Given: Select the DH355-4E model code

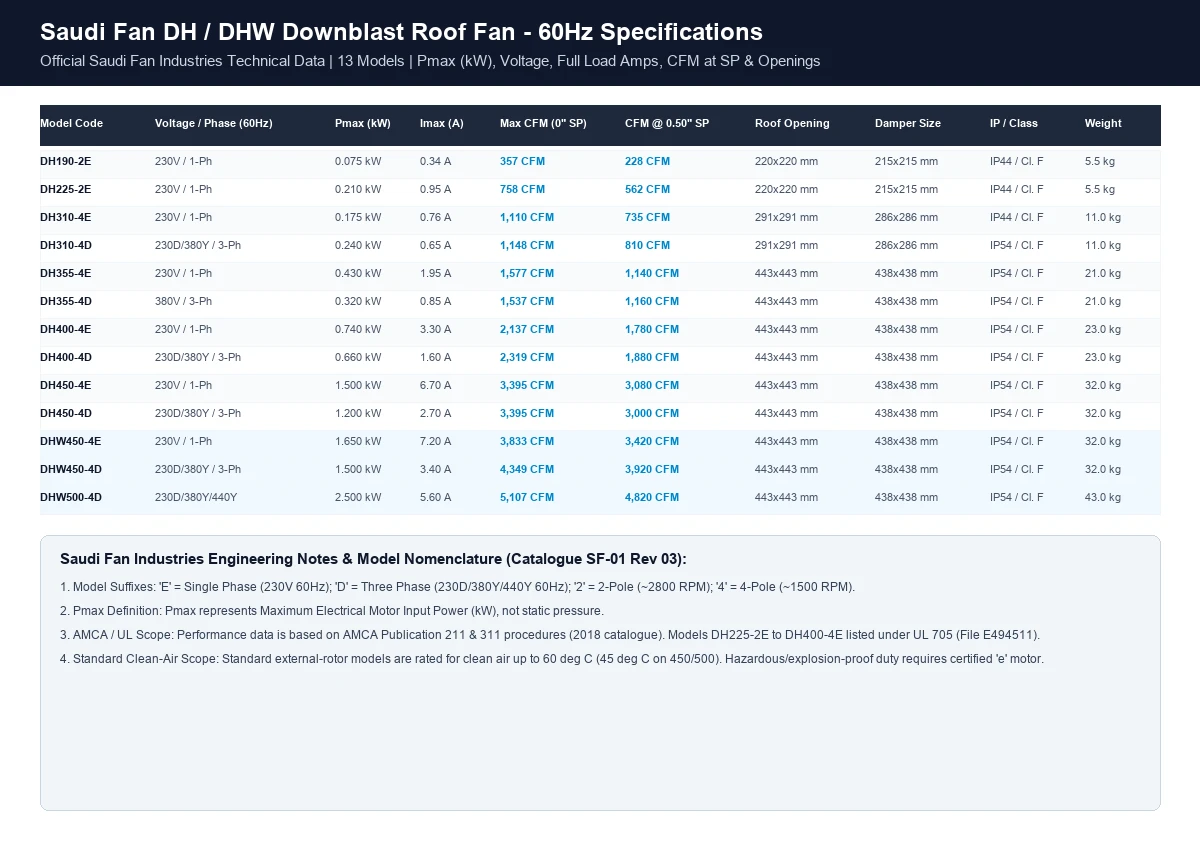Looking at the screenshot, I should coord(66,273).
